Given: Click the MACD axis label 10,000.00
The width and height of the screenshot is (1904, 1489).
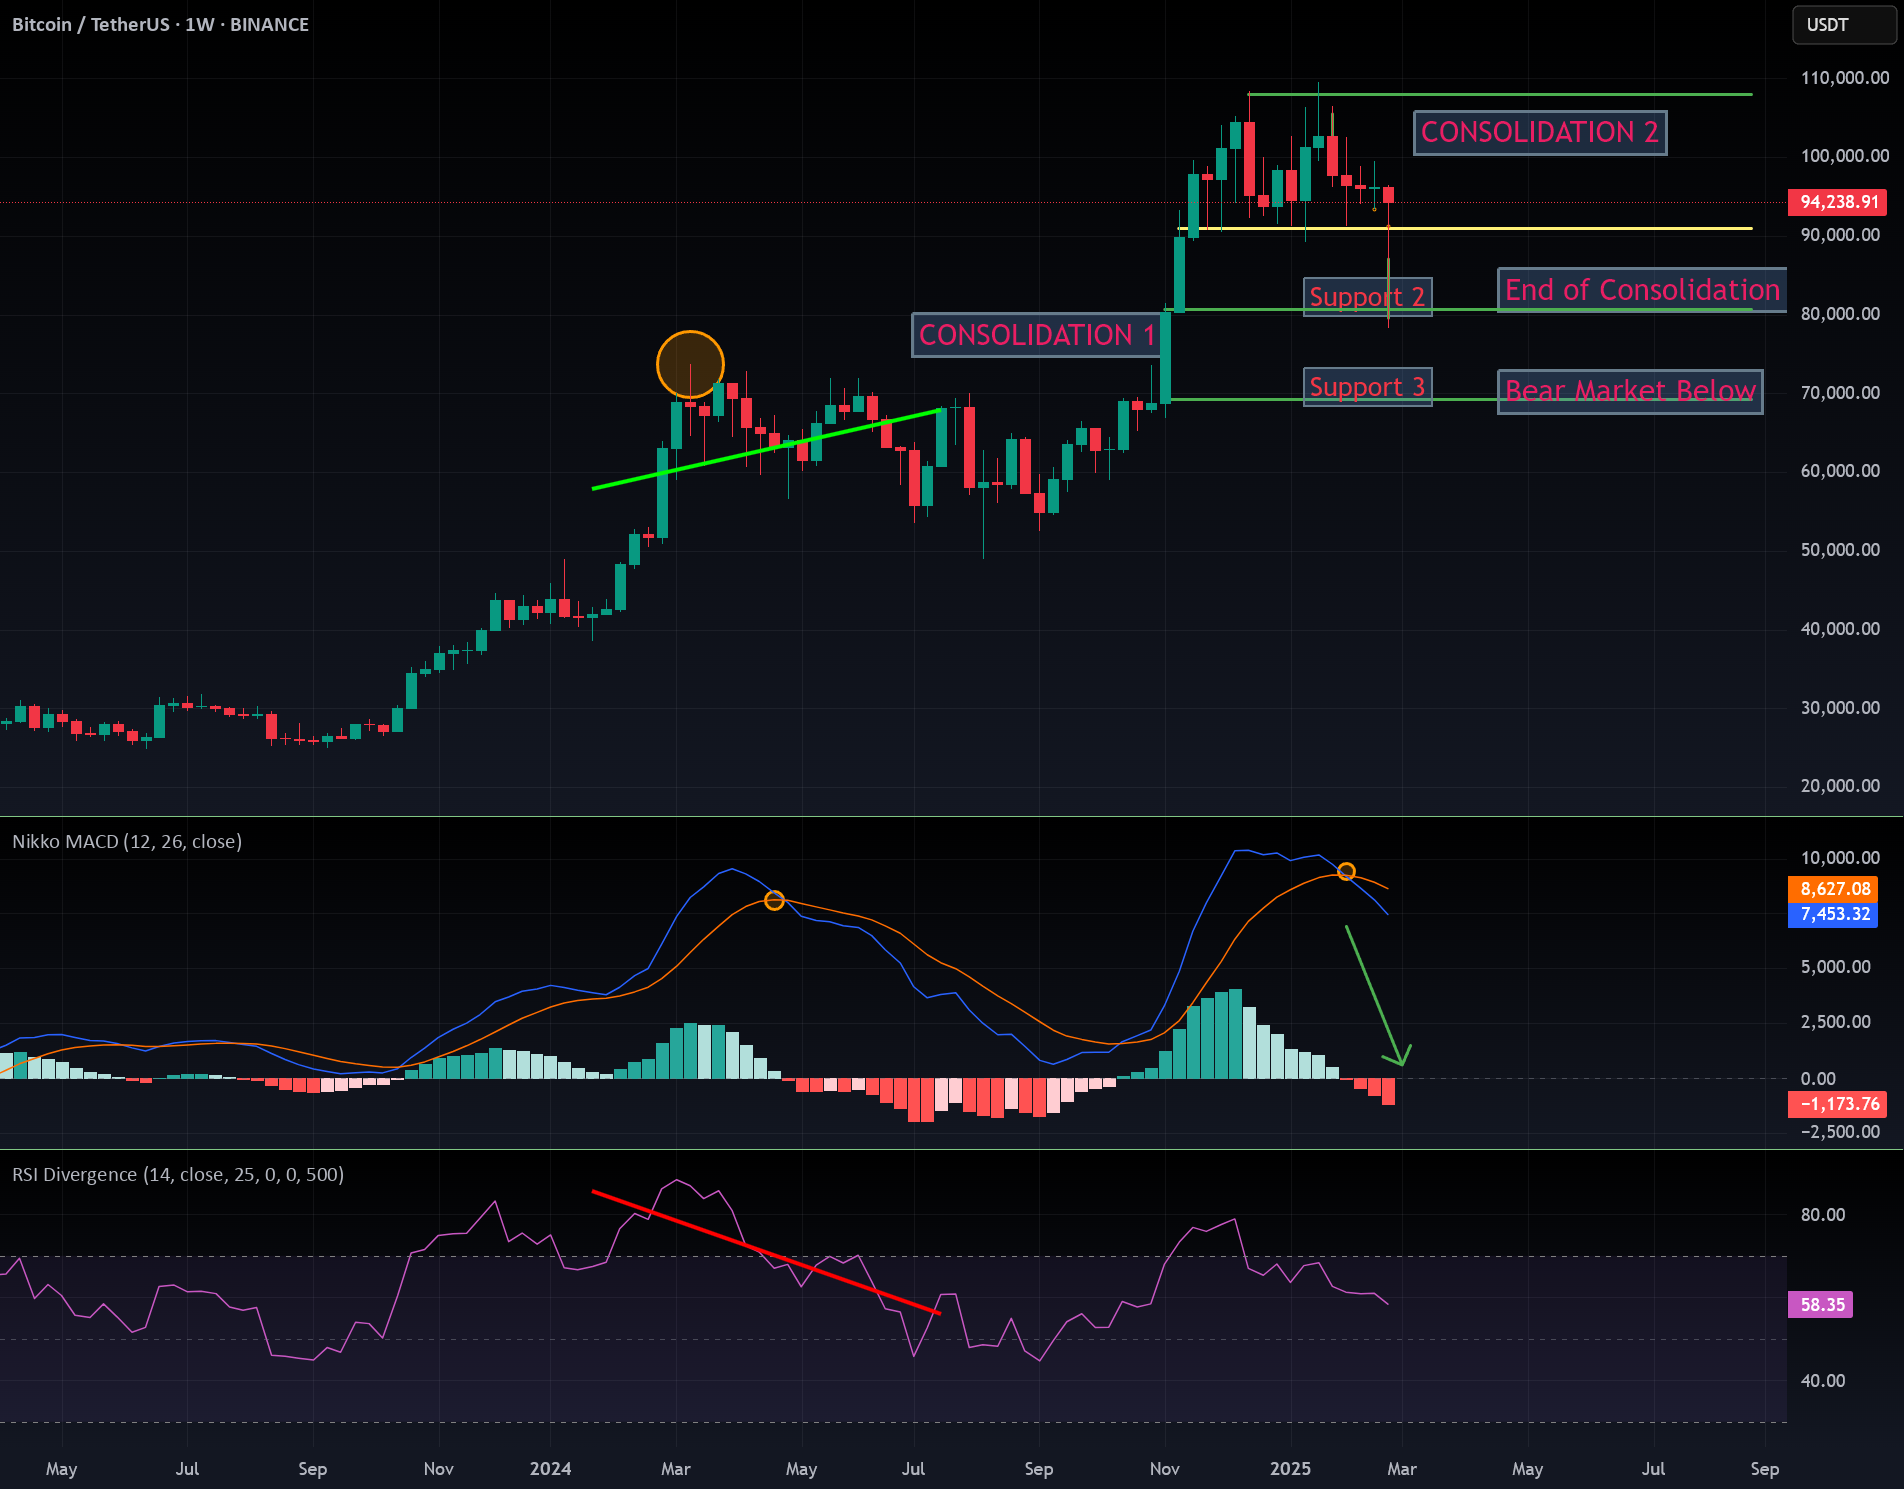Looking at the screenshot, I should point(1840,858).
